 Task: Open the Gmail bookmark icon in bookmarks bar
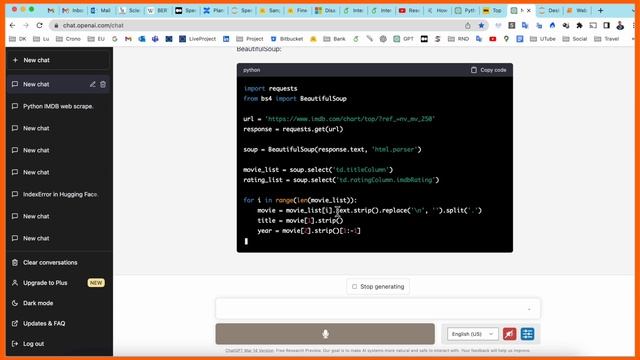tap(128, 39)
